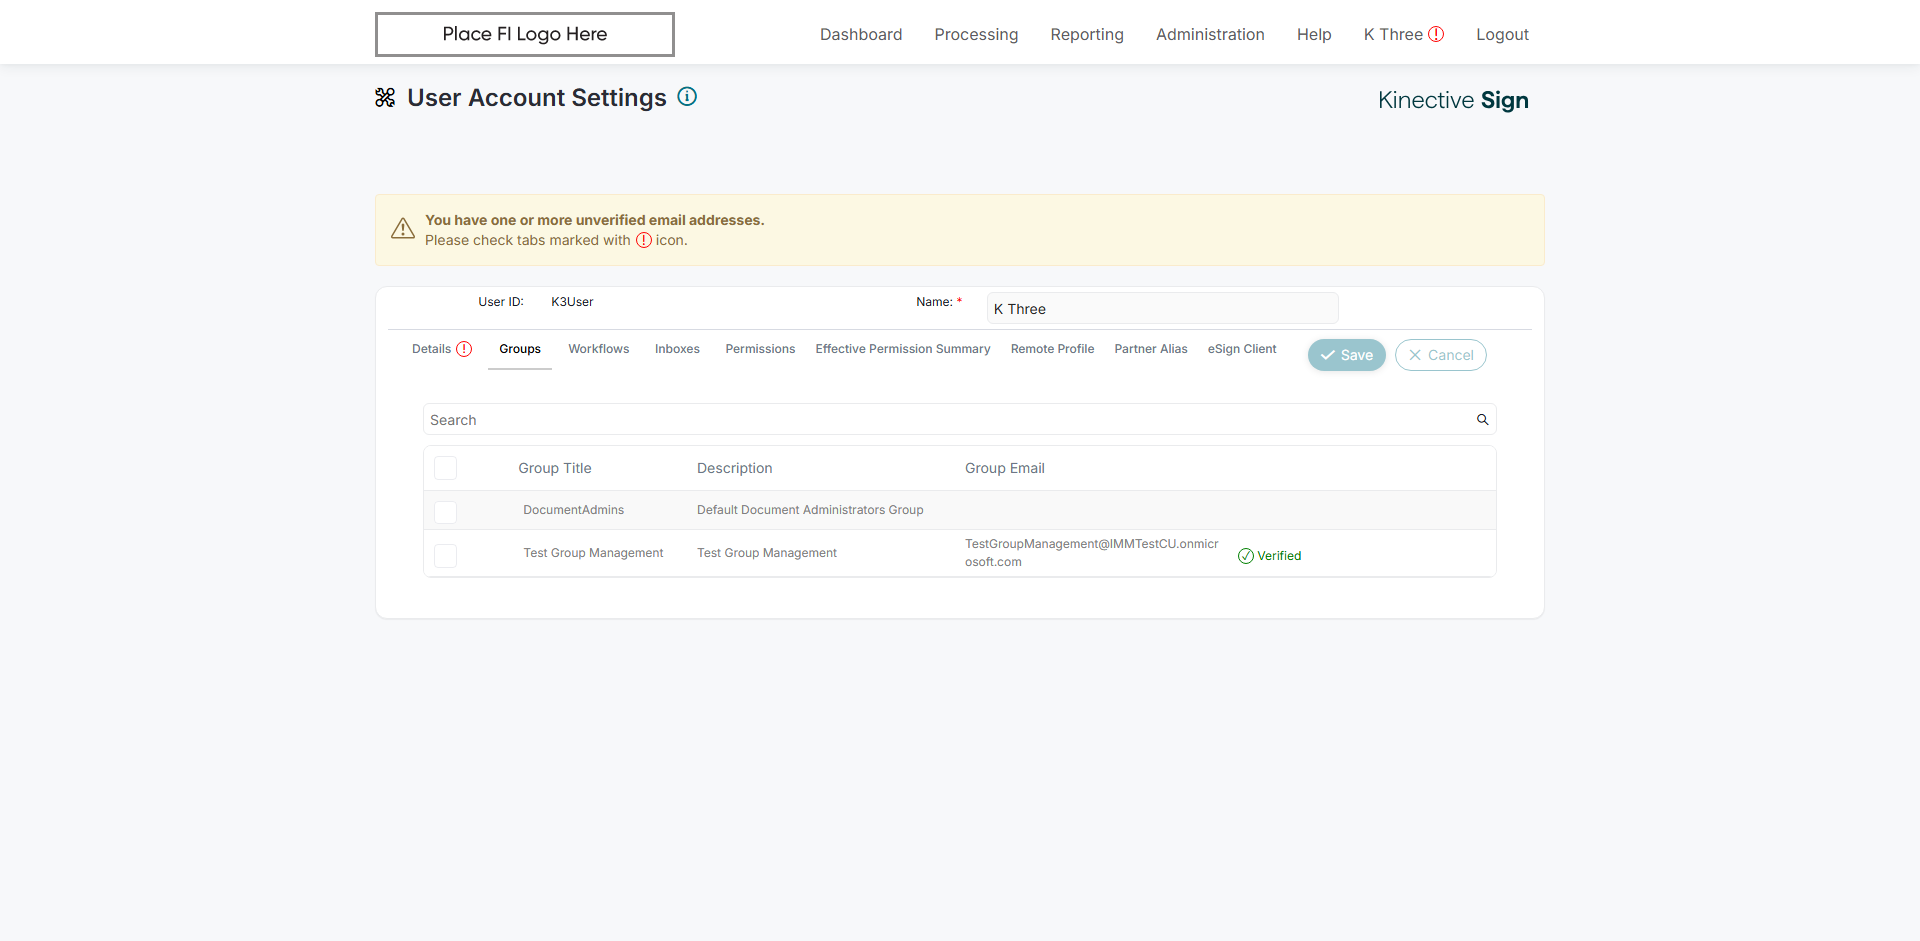
Task: Click the Cancel button
Action: (x=1440, y=355)
